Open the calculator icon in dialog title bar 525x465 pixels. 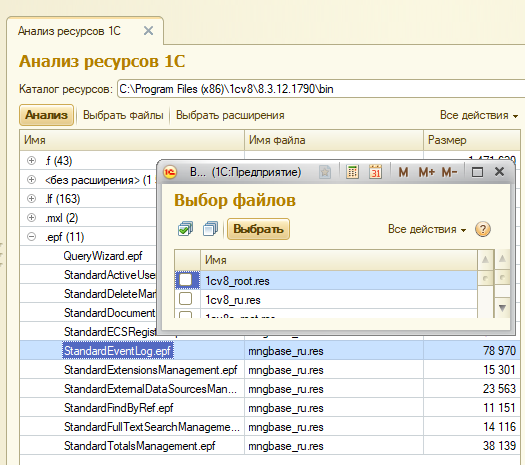pyautogui.click(x=352, y=172)
